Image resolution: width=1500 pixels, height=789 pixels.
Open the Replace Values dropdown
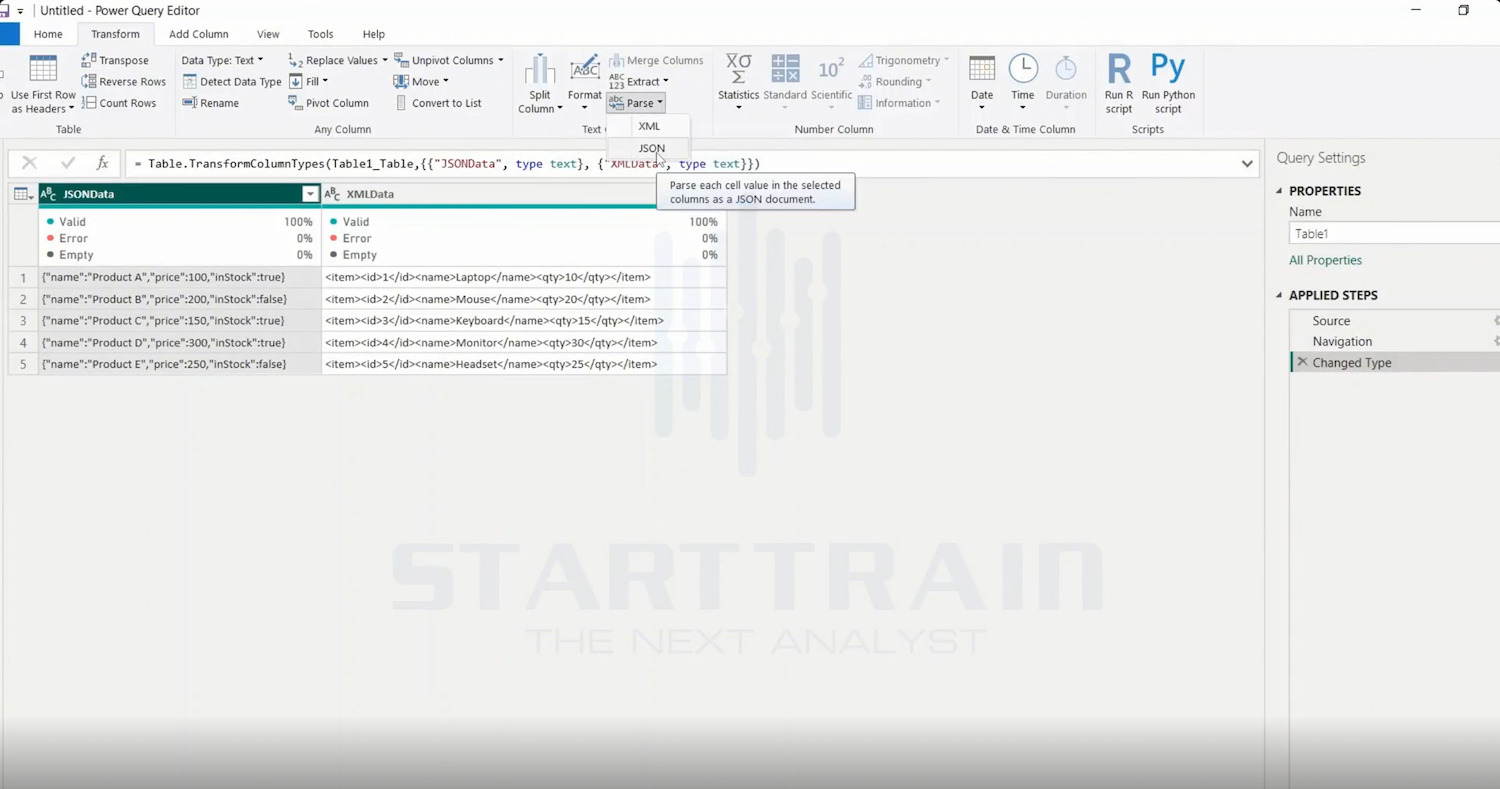pos(338,60)
